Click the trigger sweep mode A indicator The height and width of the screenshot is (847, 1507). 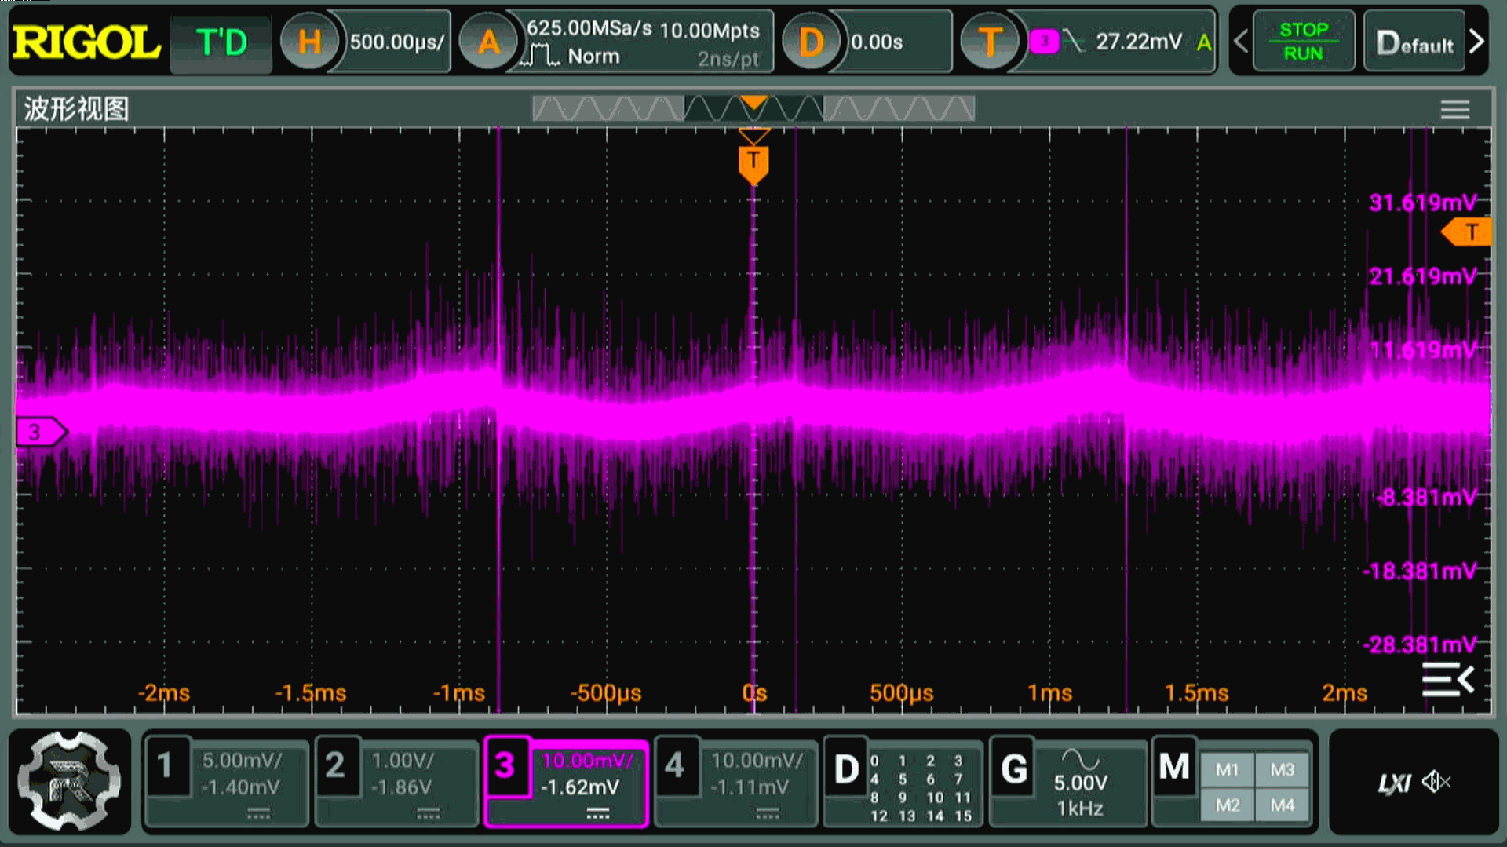point(1204,42)
